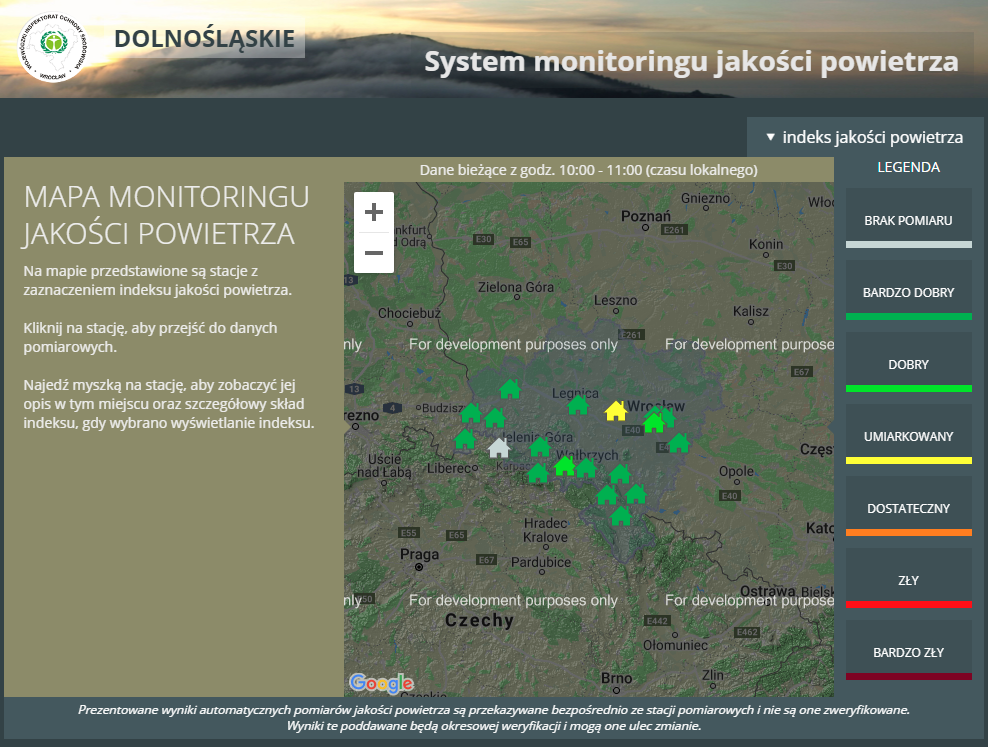Zoom in on the map with plus button
This screenshot has height=747, width=988.
pos(374,212)
